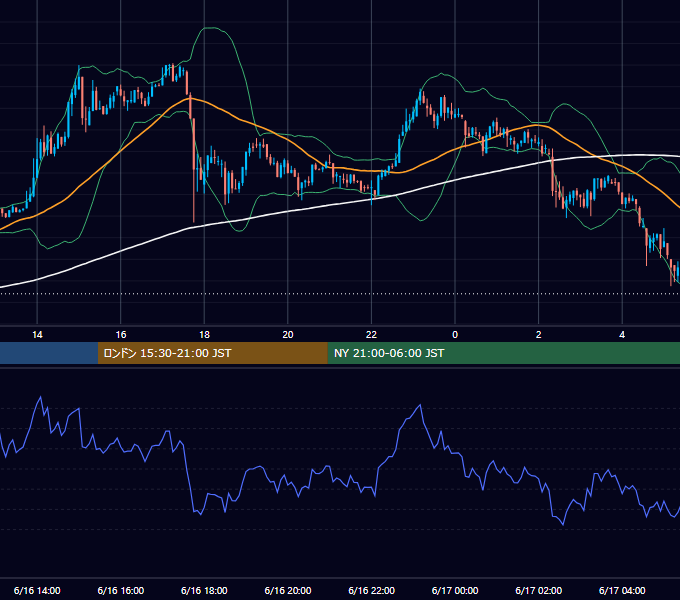Image resolution: width=680 pixels, height=600 pixels.
Task: Click the 0 hour label on price chart axis
Action: [x=455, y=335]
